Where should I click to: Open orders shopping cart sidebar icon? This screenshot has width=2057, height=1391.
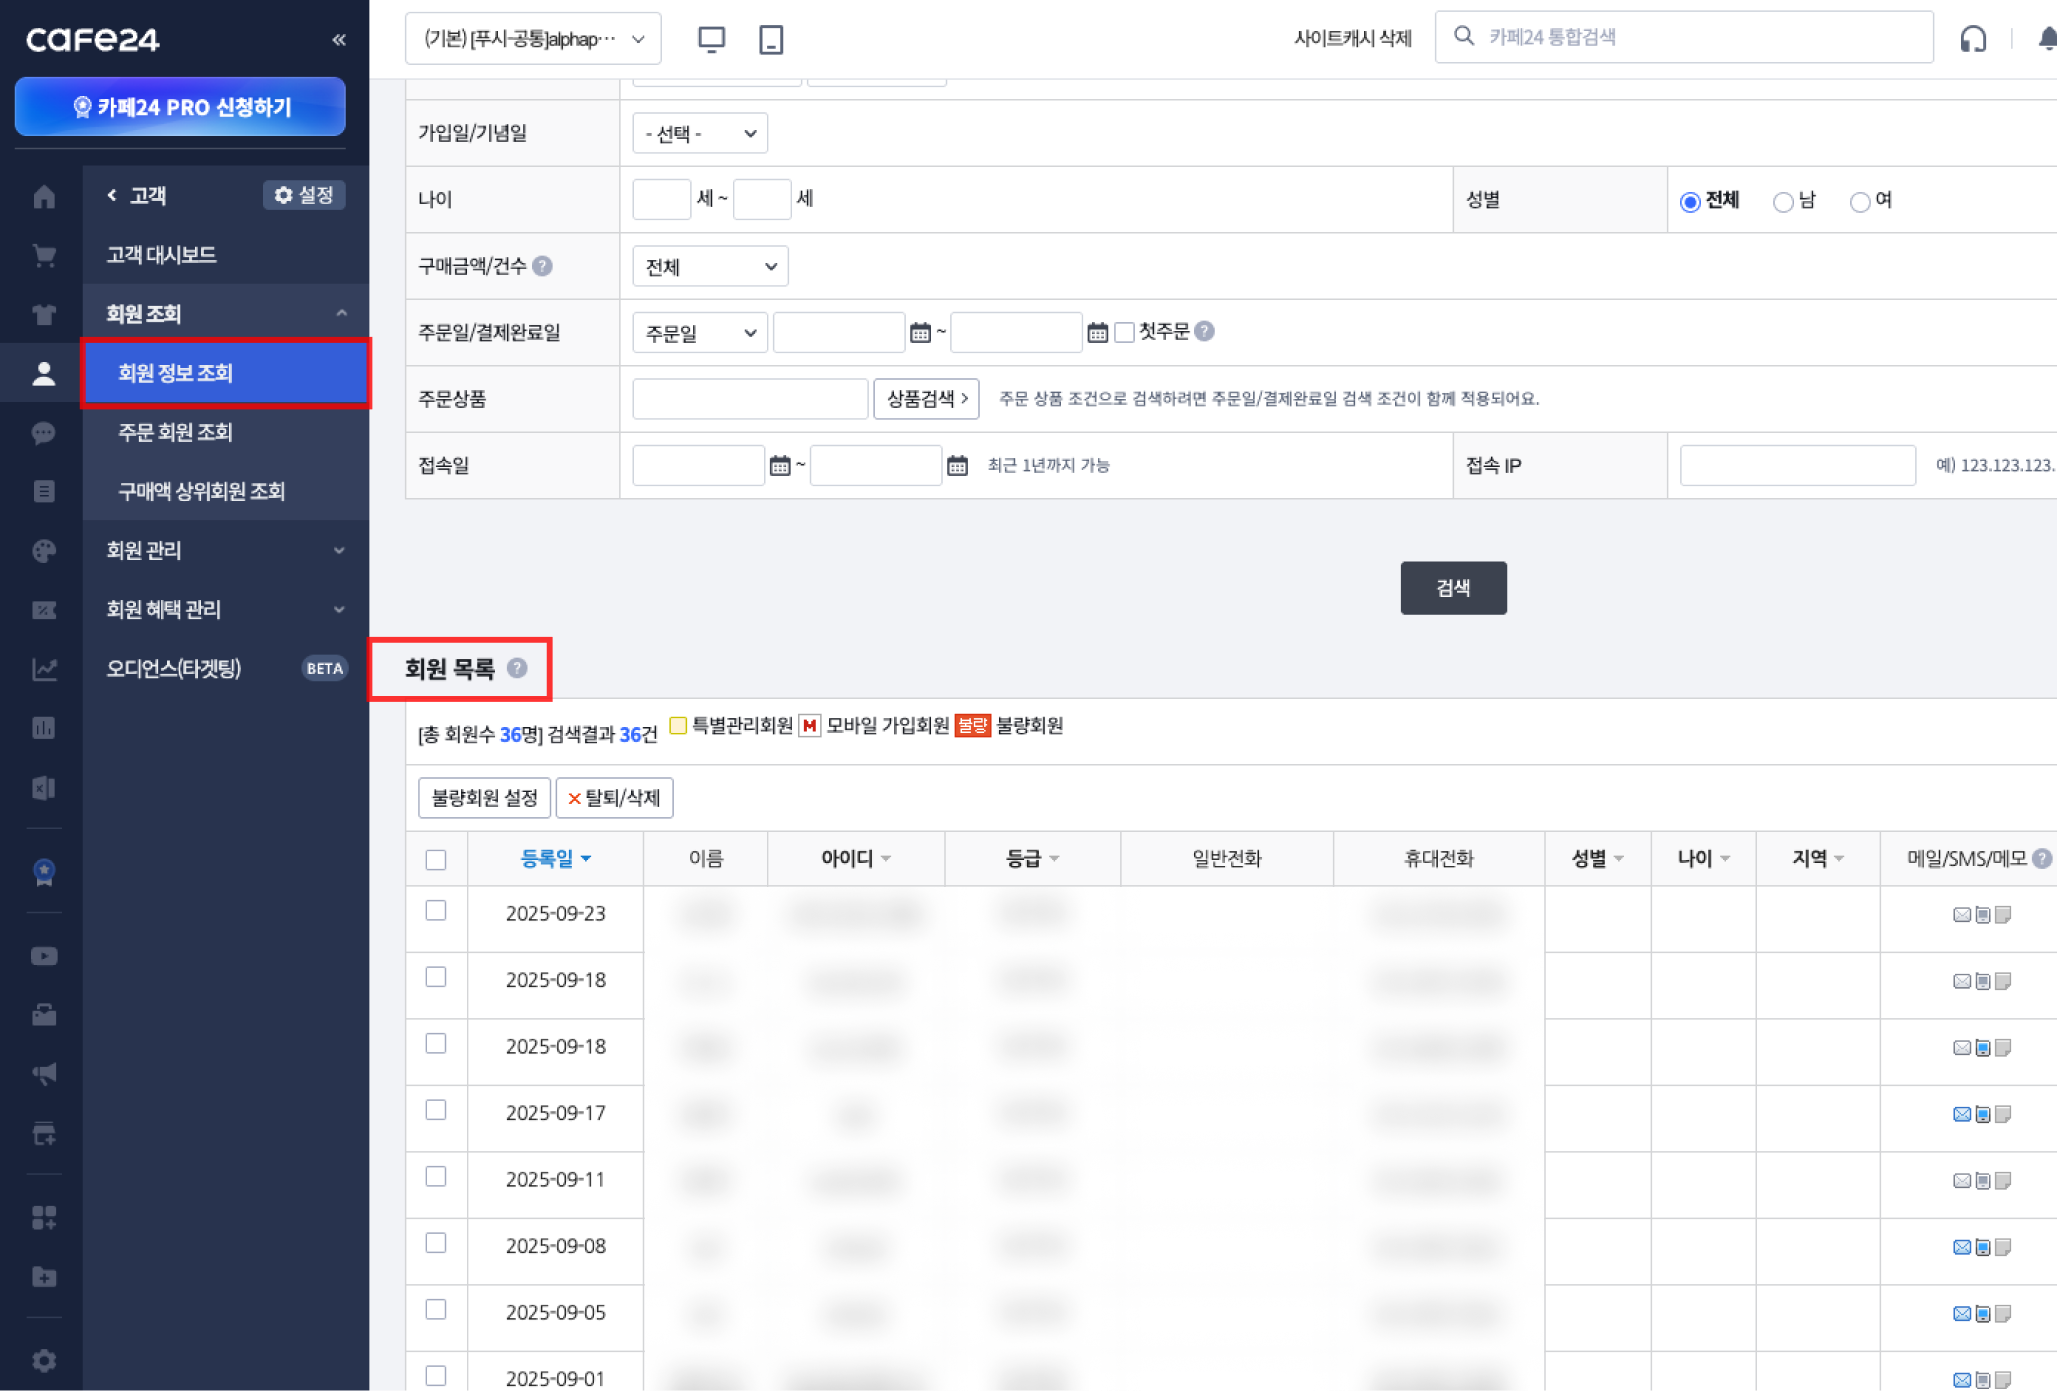coord(43,255)
